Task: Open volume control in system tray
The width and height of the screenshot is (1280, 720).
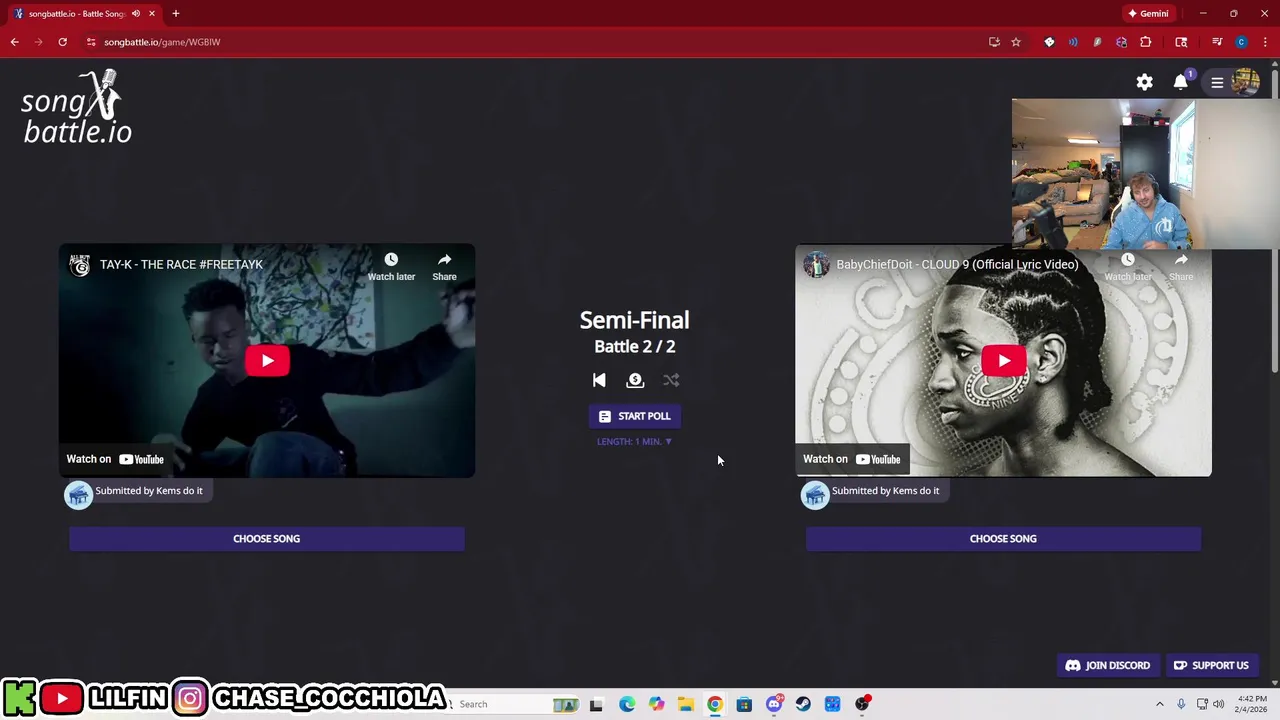Action: point(1219,704)
